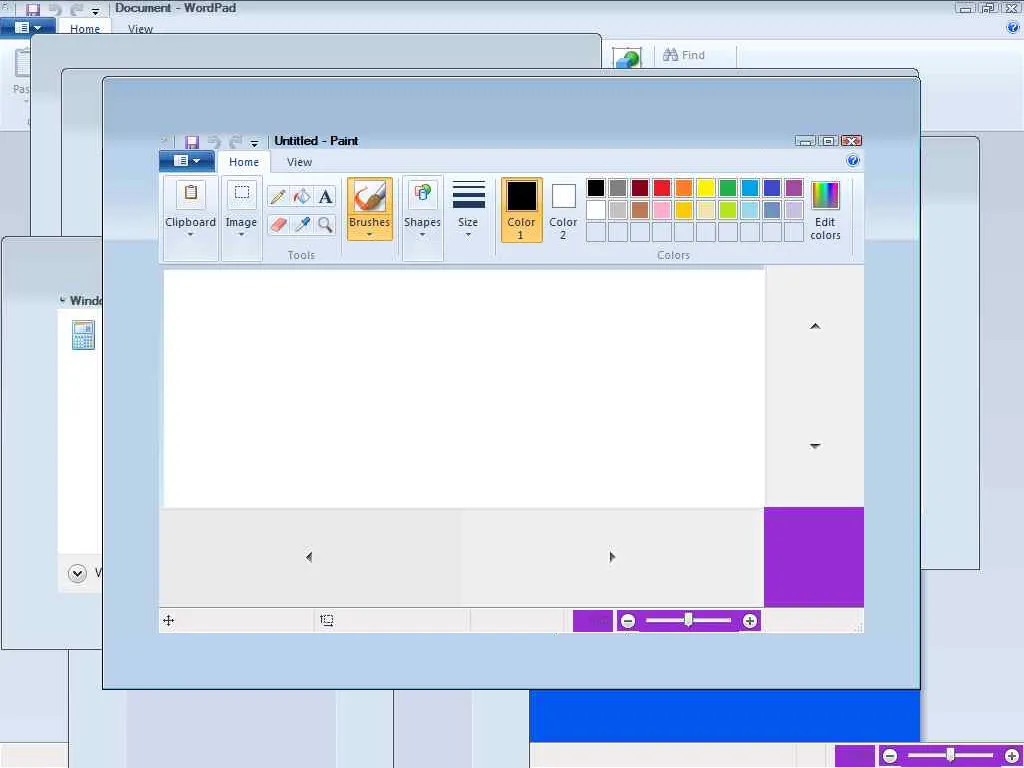Click the up arrow of Paint's vertical scrollbar
The width and height of the screenshot is (1024, 768).
coord(815,326)
